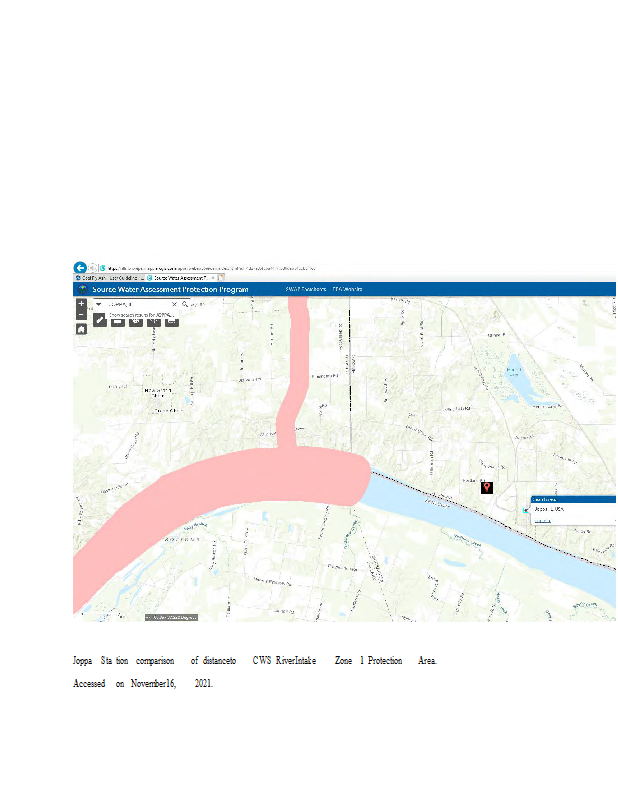Reset map to home extent
This screenshot has width=618, height=800.
[x=81, y=328]
